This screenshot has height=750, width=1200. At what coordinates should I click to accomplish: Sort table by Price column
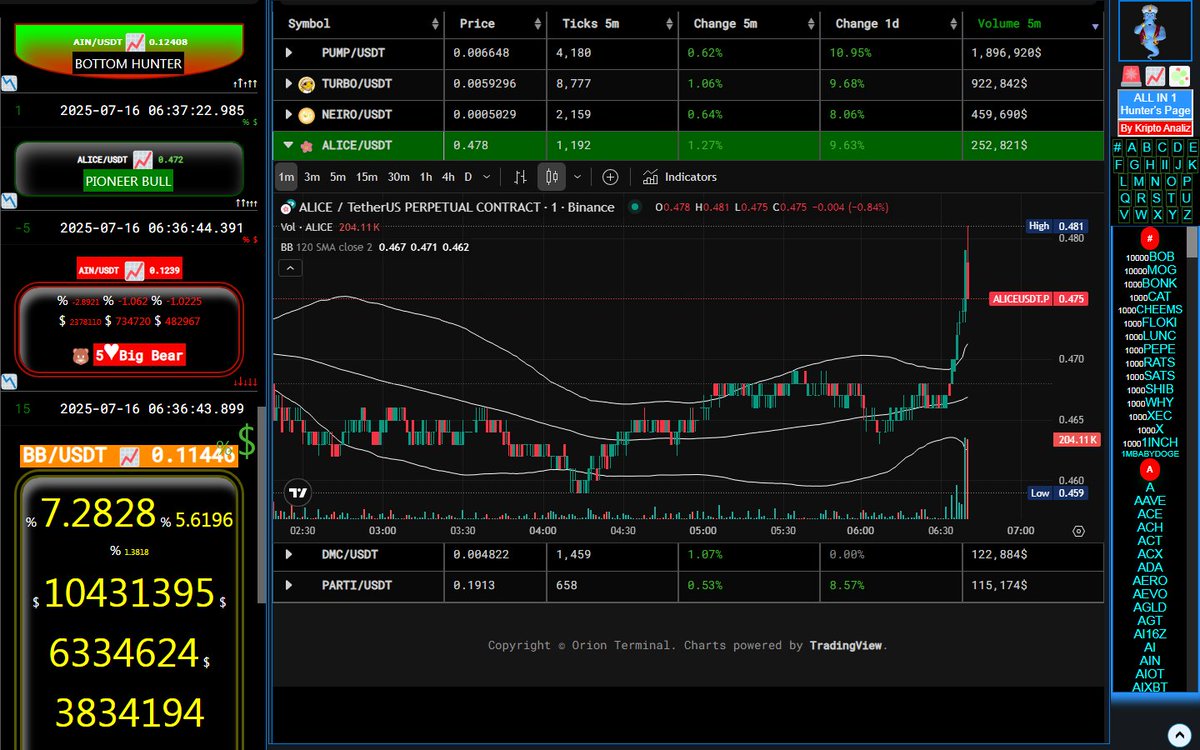coord(495,23)
